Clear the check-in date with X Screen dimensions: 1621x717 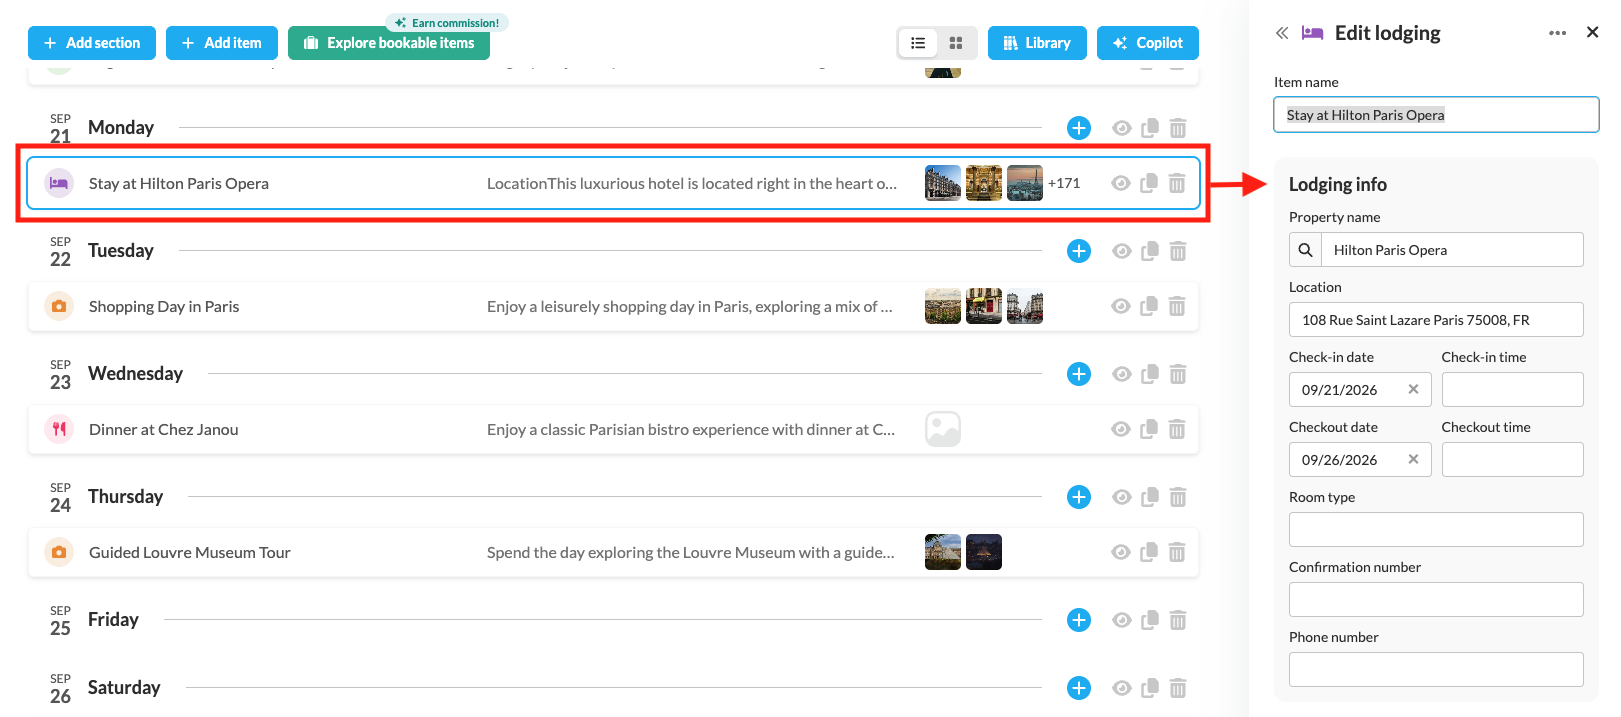tap(1413, 390)
